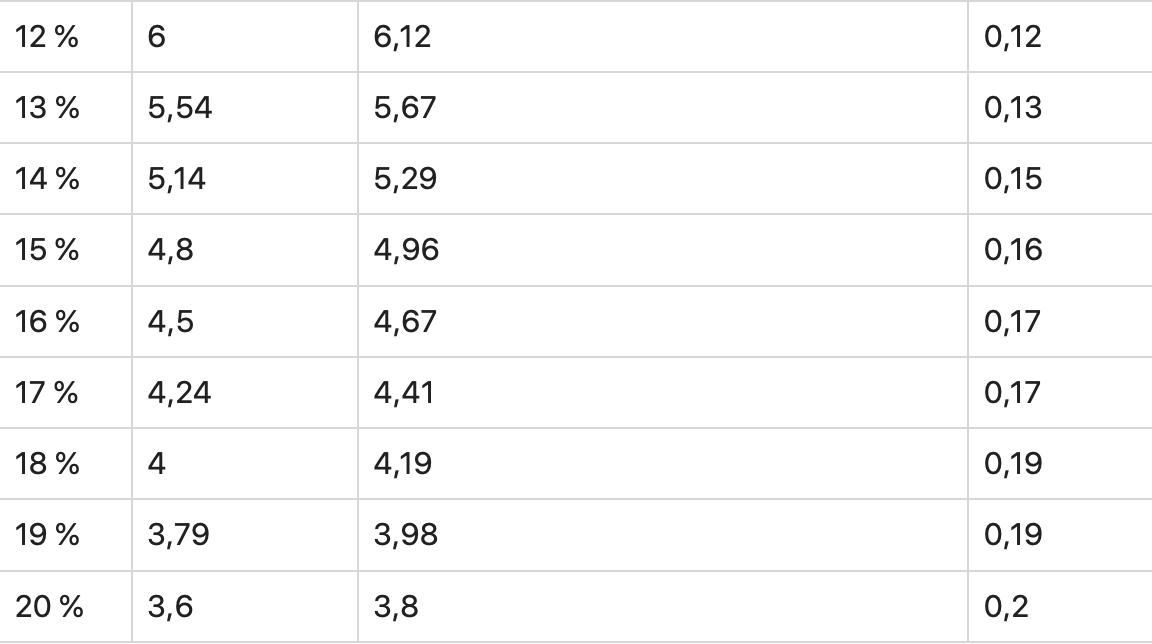Click the 20 % row label
This screenshot has width=1152, height=644.
48,606
